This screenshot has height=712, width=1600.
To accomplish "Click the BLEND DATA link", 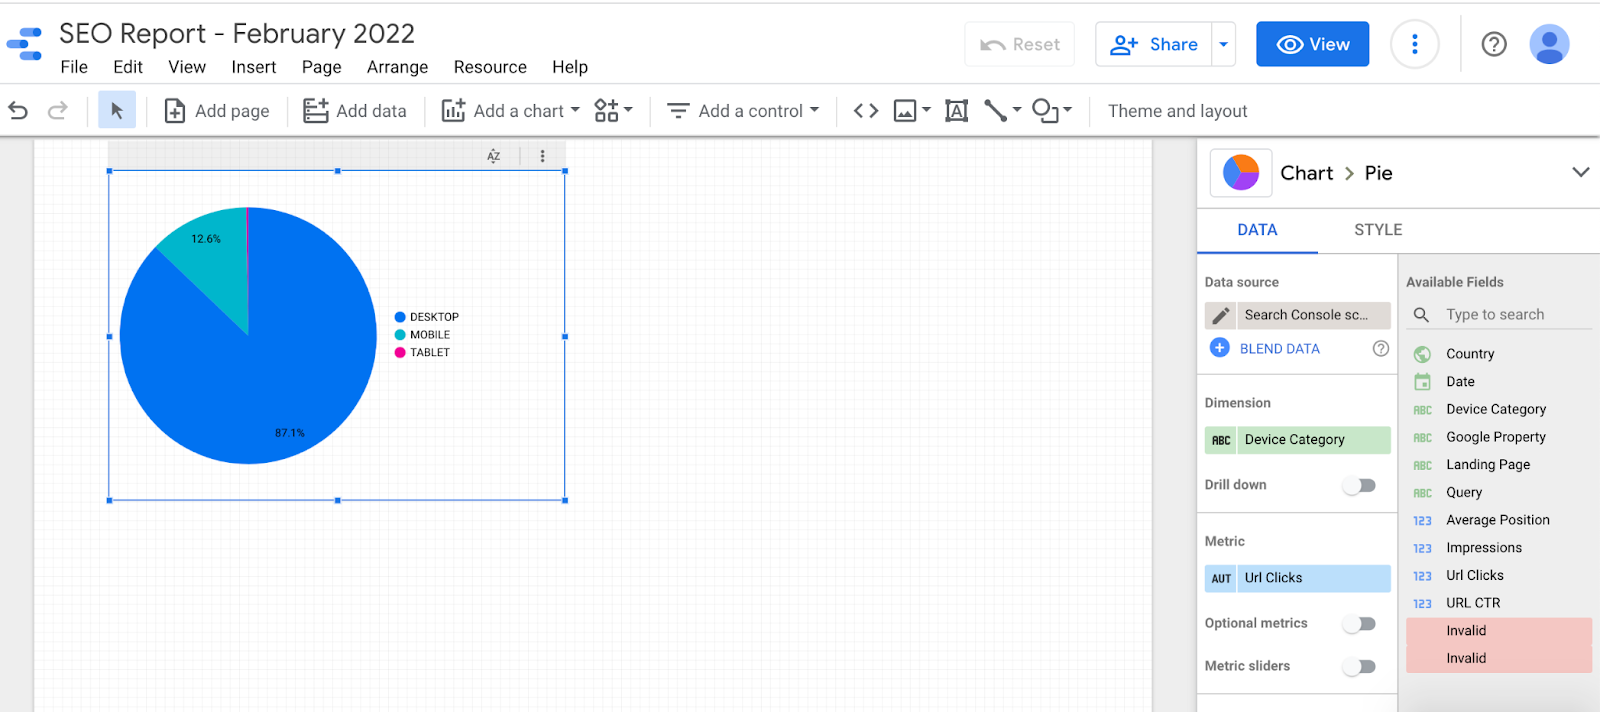I will click(x=1279, y=349).
